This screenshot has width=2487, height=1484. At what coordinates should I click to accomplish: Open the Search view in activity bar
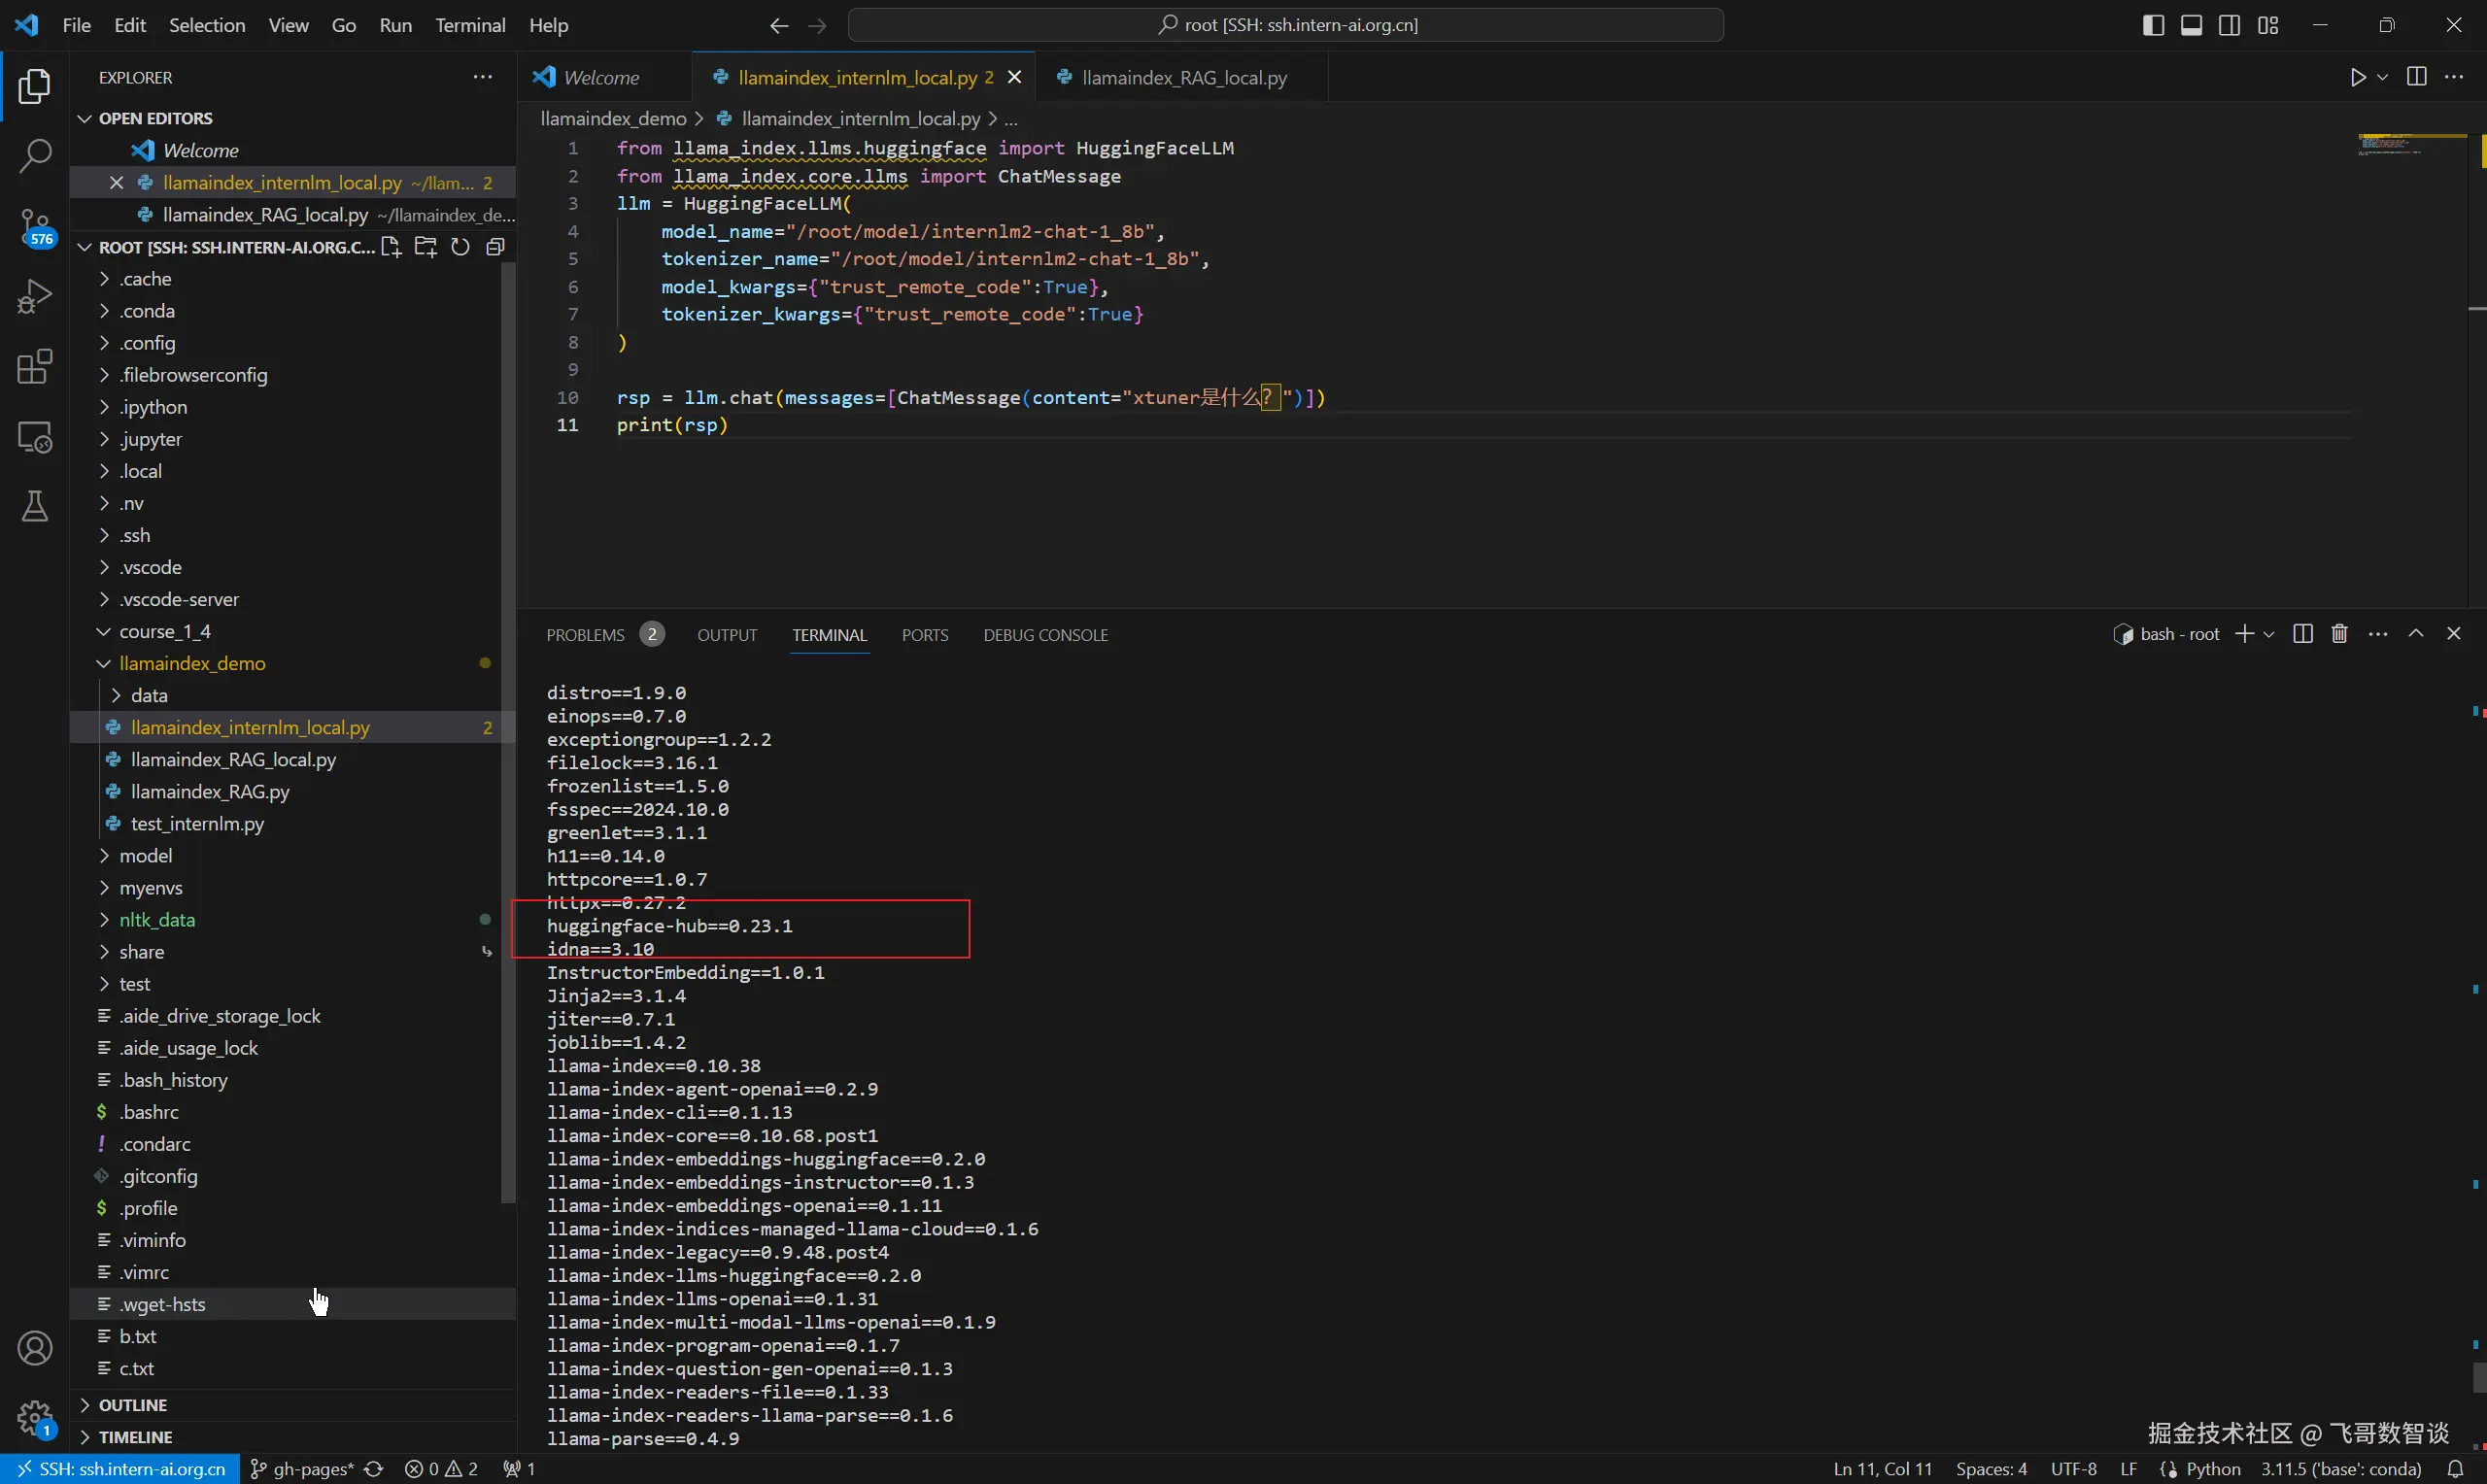click(x=35, y=156)
